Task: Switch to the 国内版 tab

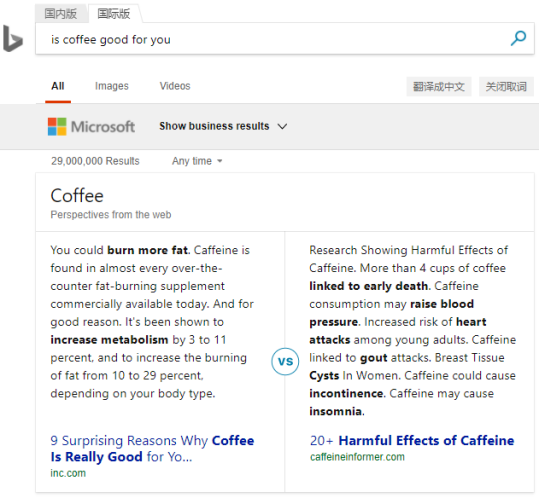Action: point(61,14)
